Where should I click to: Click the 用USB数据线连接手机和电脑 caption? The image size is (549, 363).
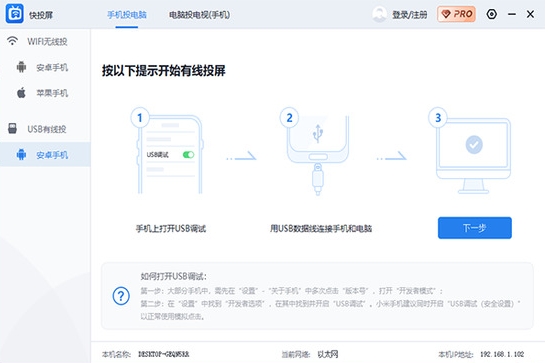[321, 229]
